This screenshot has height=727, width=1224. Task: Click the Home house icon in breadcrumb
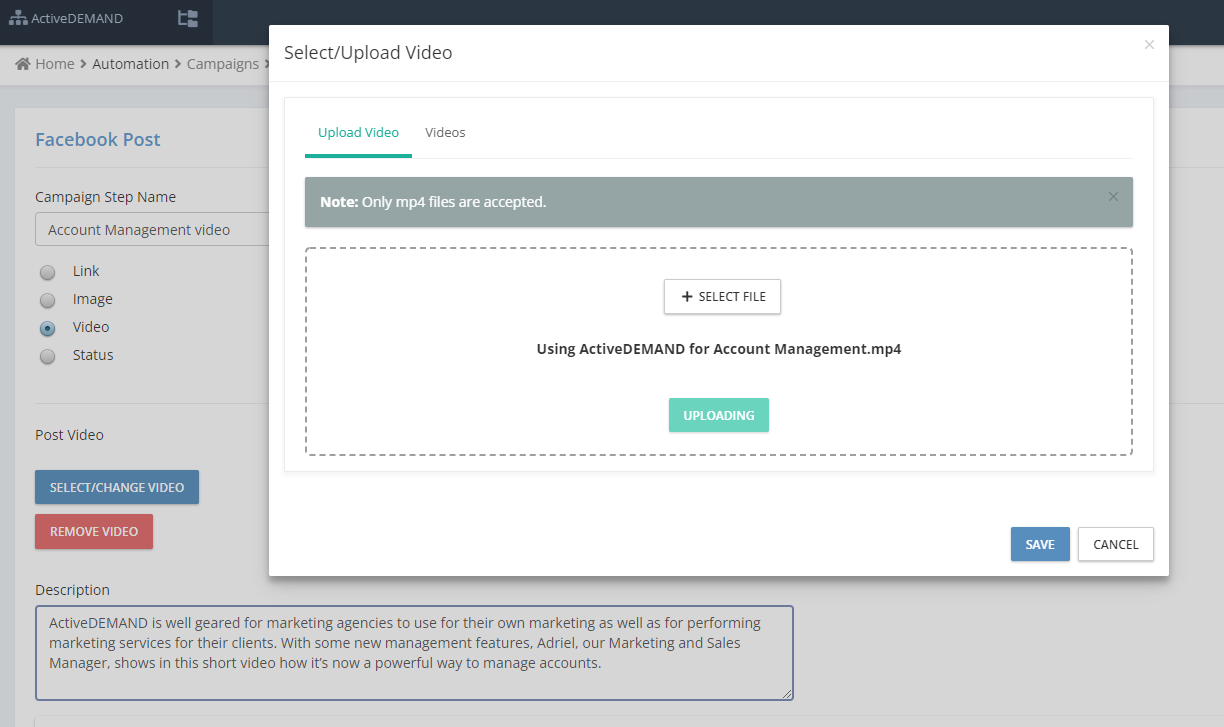[x=23, y=64]
